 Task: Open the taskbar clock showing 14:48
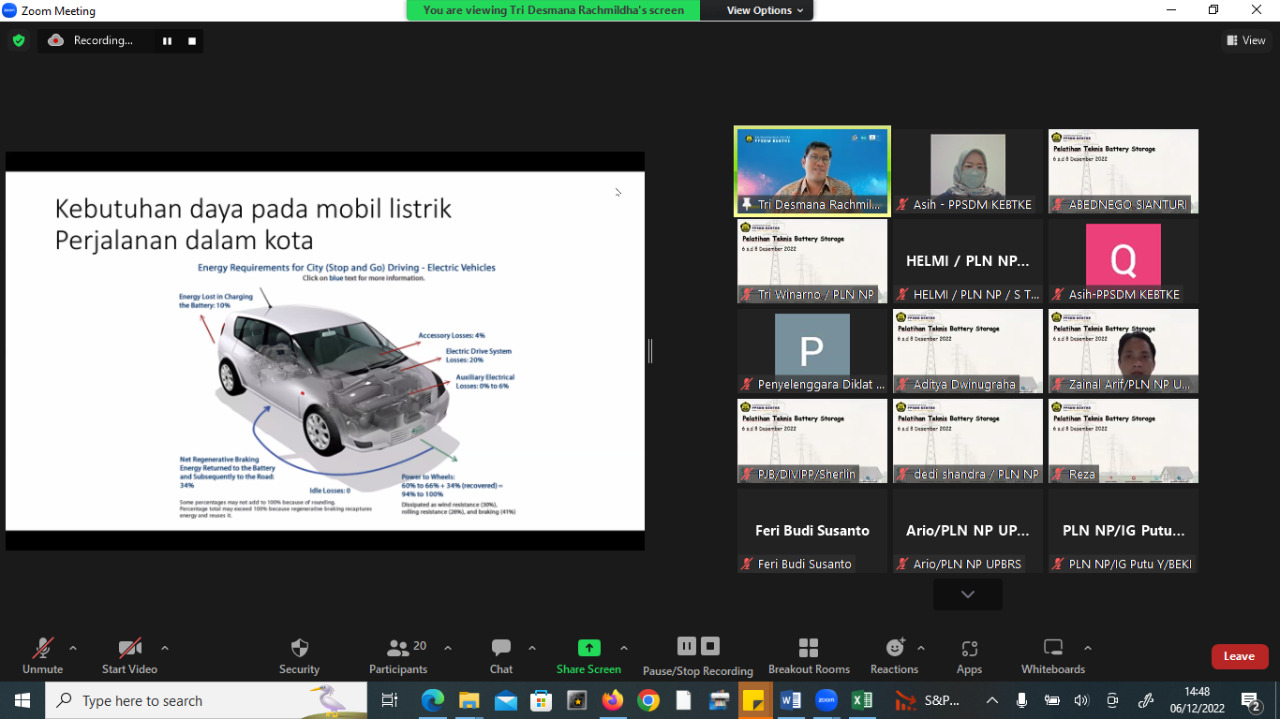1198,700
